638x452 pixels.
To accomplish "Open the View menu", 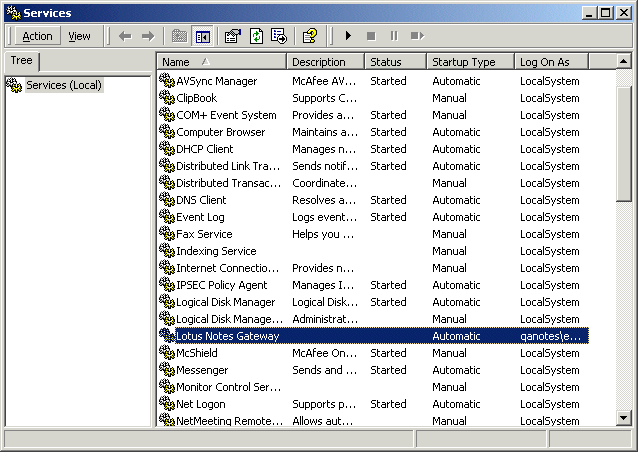I will pyautogui.click(x=79, y=36).
